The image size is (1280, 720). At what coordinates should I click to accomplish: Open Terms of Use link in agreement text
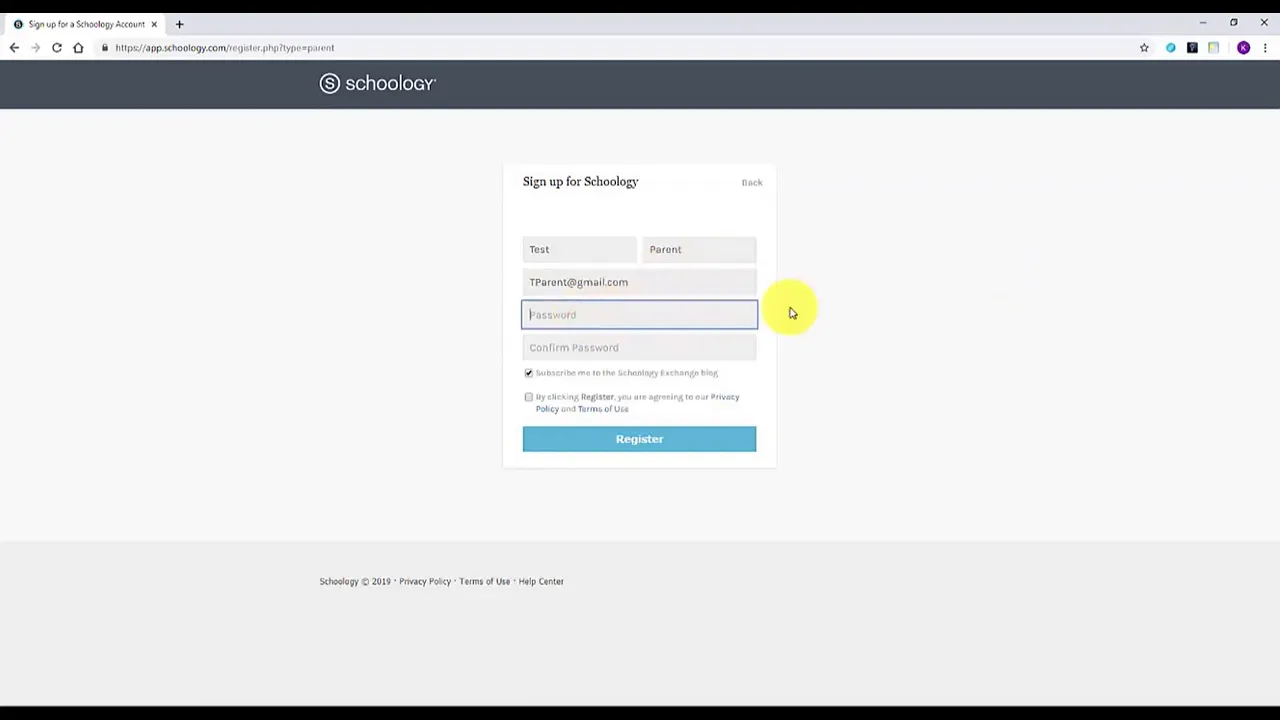(603, 409)
